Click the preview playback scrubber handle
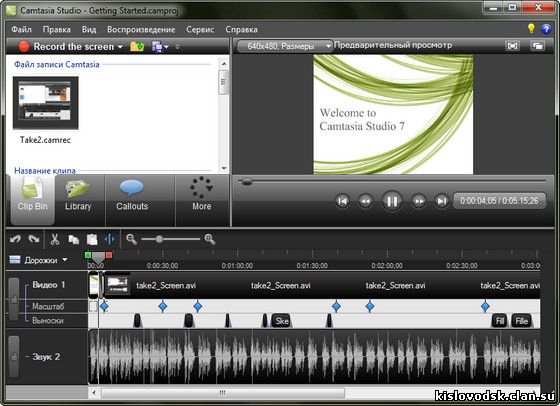The height and width of the screenshot is (406, 560). coord(246,182)
